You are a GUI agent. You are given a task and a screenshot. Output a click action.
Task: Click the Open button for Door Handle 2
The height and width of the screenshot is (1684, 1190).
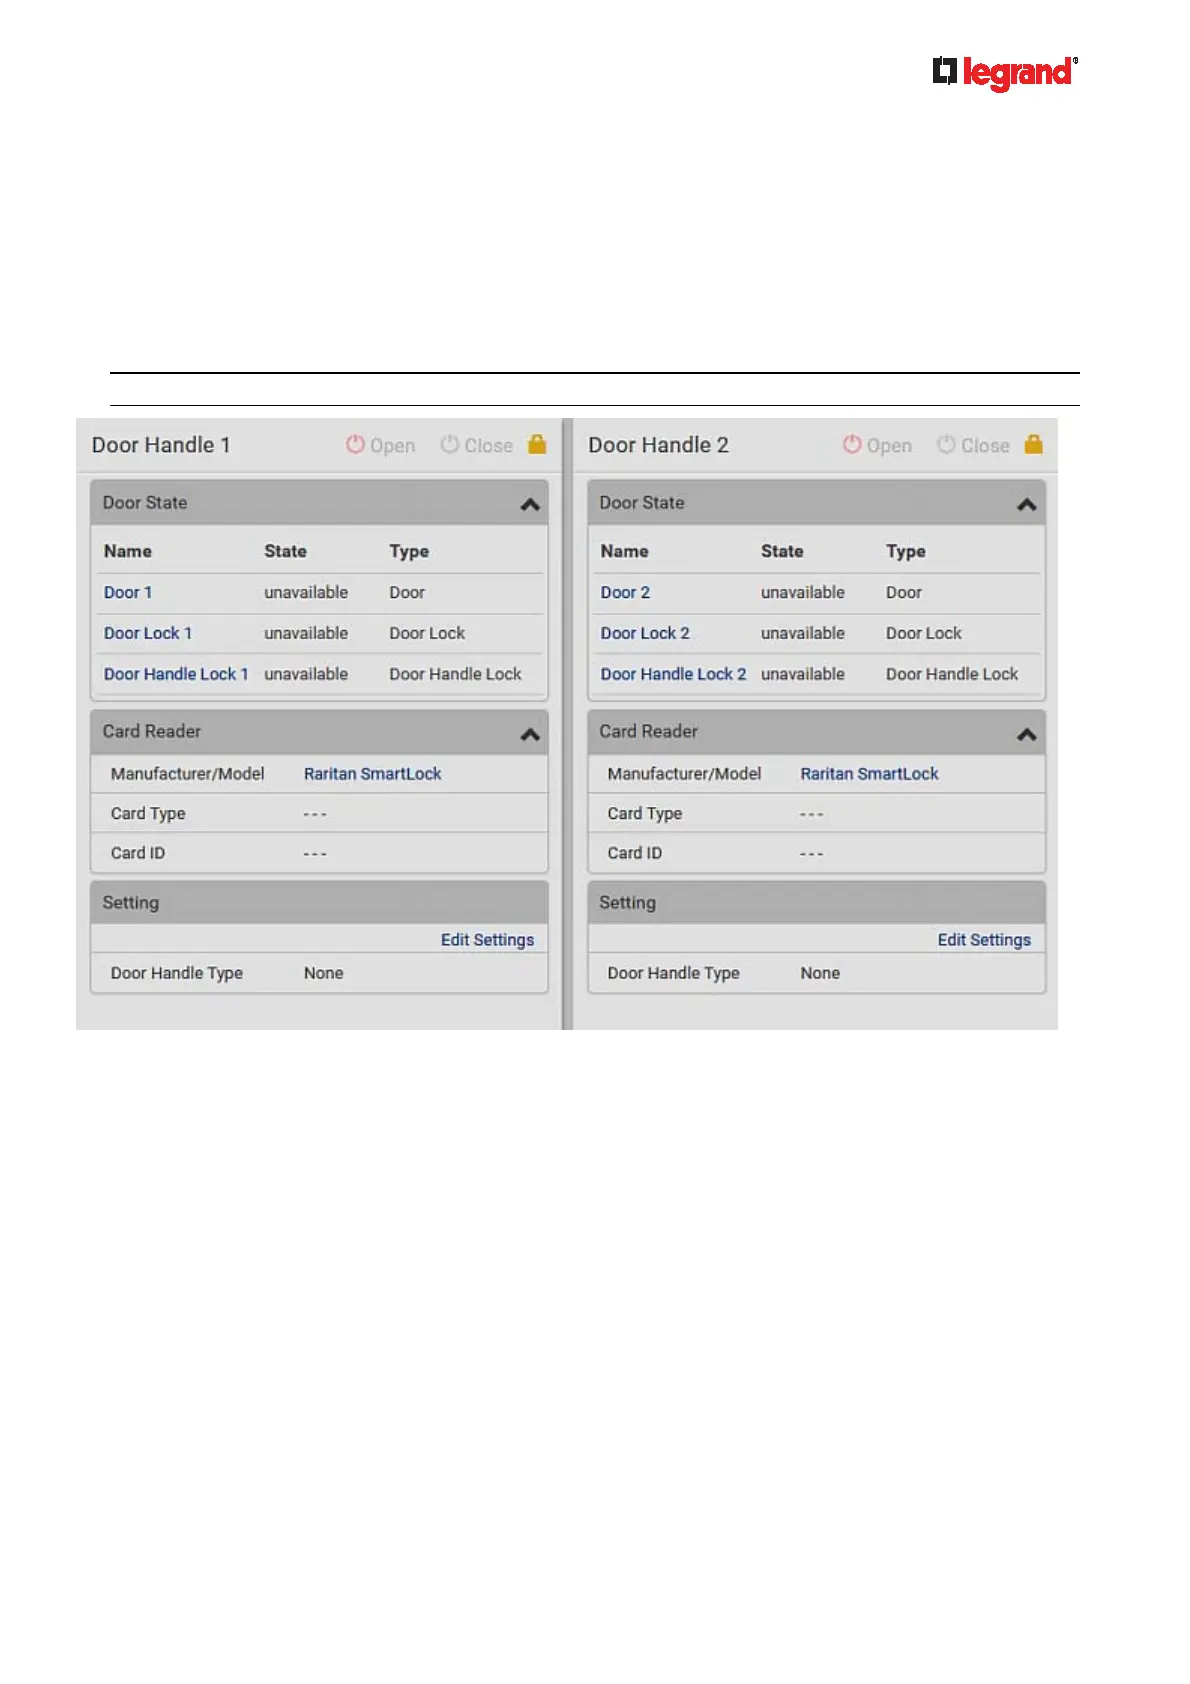877,445
